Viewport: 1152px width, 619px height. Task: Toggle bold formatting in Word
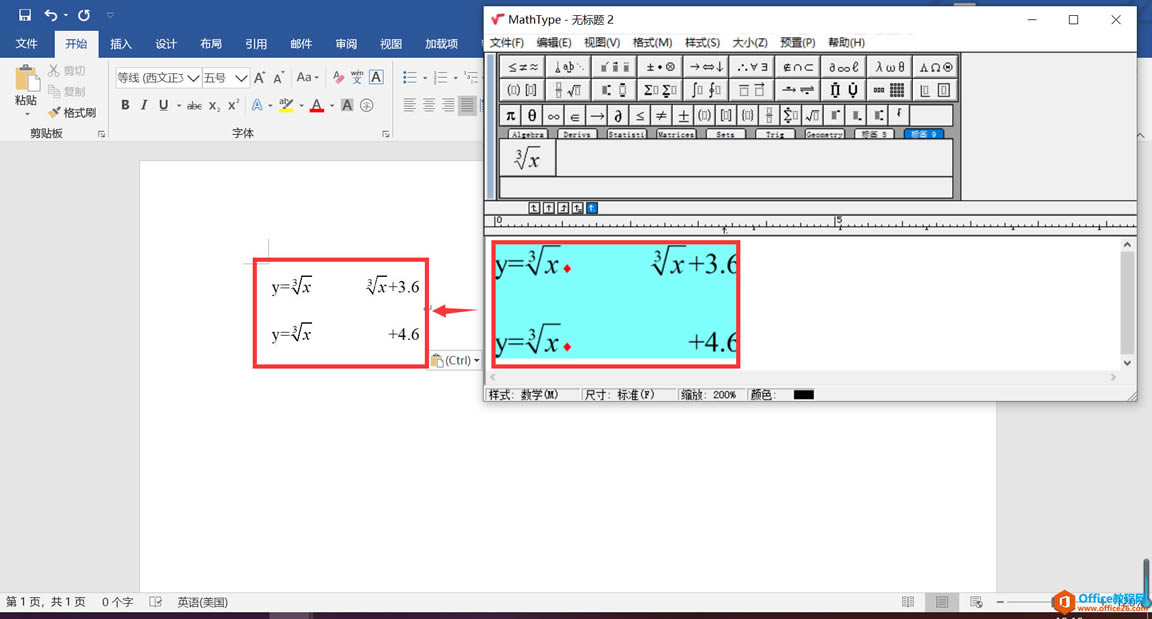[125, 105]
